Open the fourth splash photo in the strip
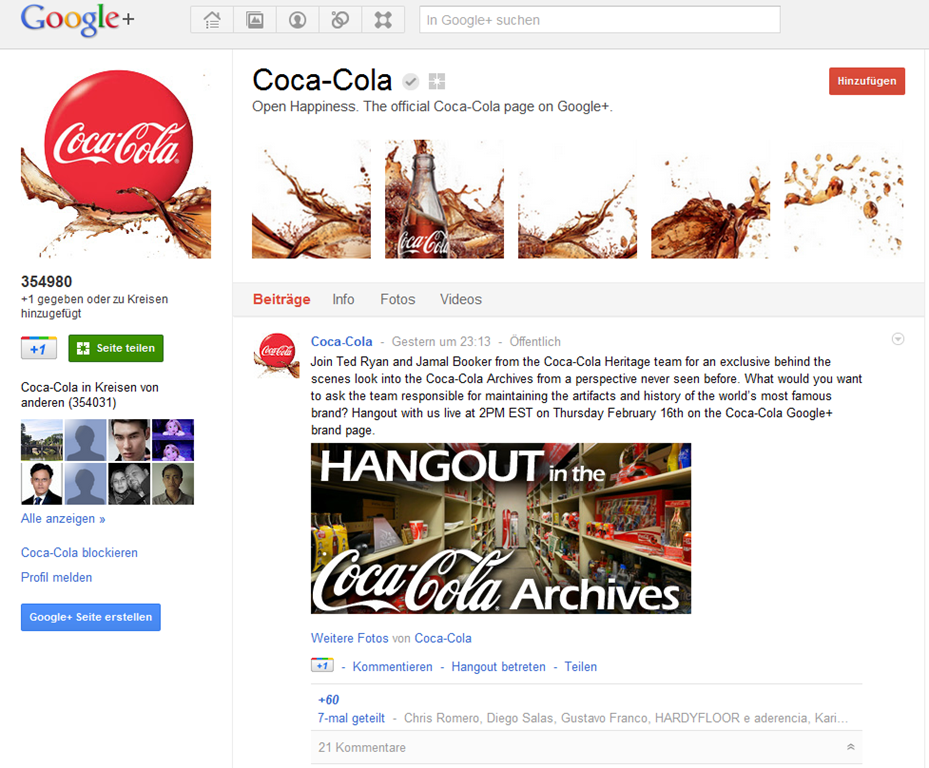Viewport: 929px width, 768px height. (x=710, y=199)
